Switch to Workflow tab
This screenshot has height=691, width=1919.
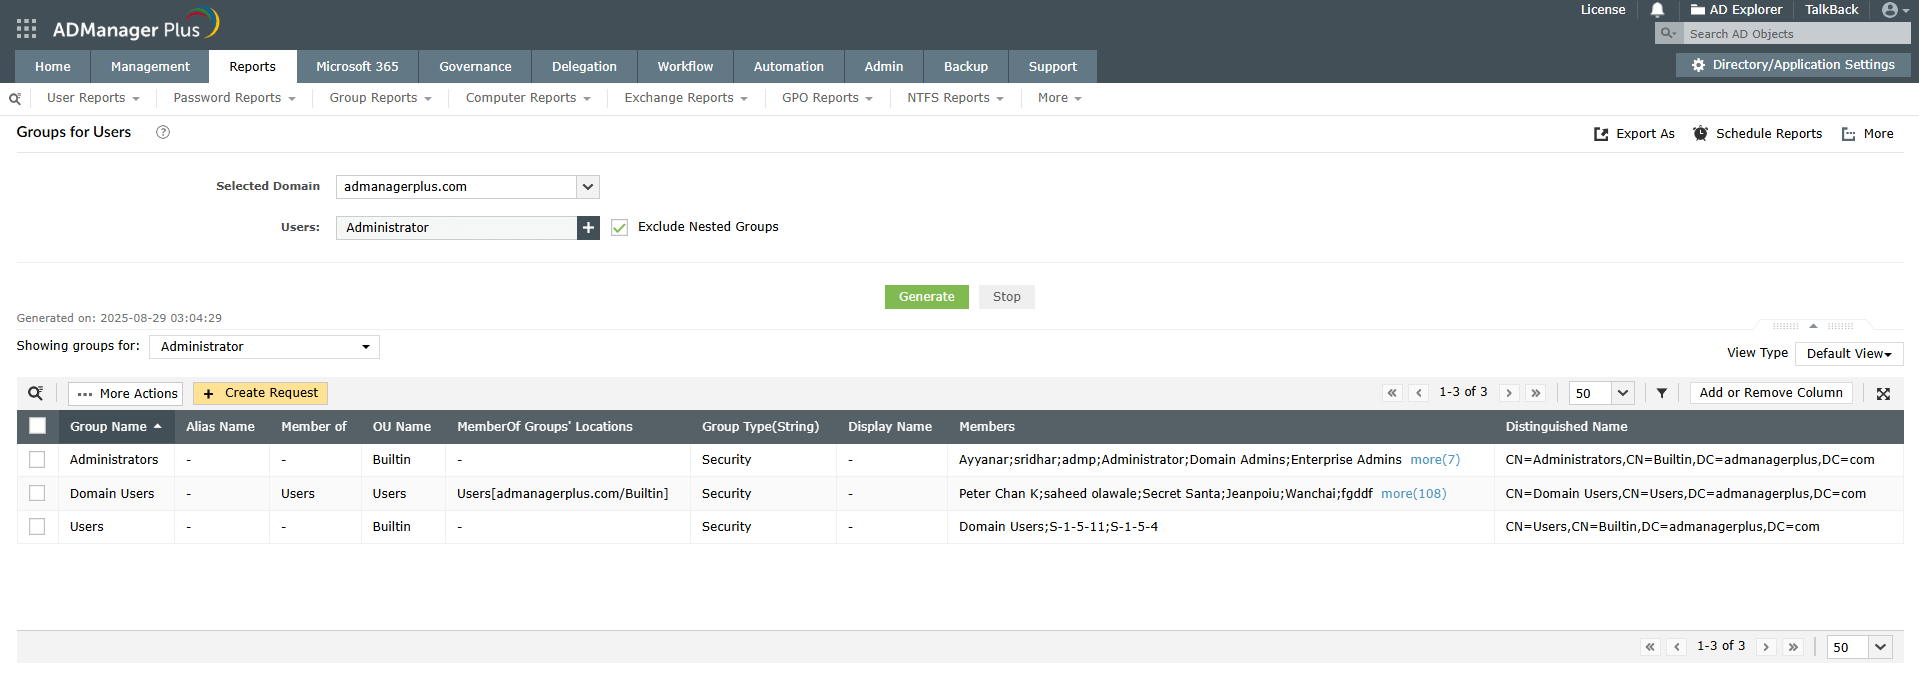click(x=685, y=67)
